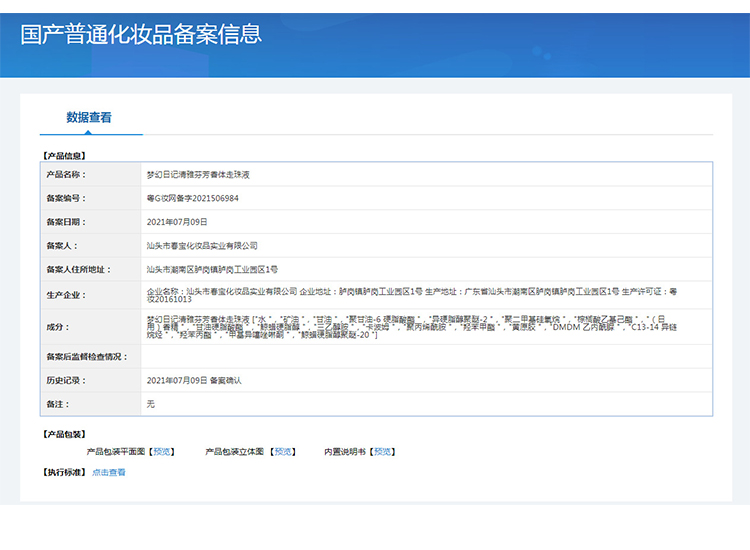Click 点击查看 next to 执行标准

click(x=109, y=472)
